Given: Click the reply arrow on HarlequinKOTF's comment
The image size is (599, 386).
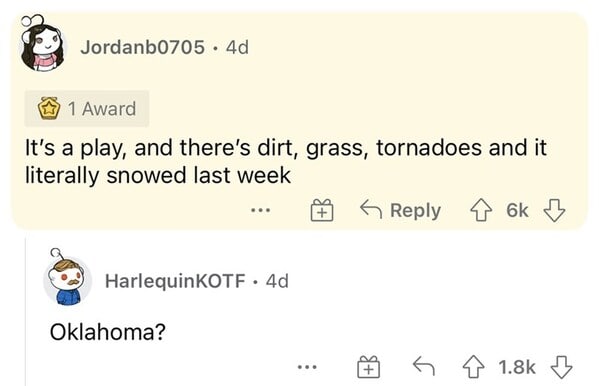Looking at the screenshot, I should [424, 367].
